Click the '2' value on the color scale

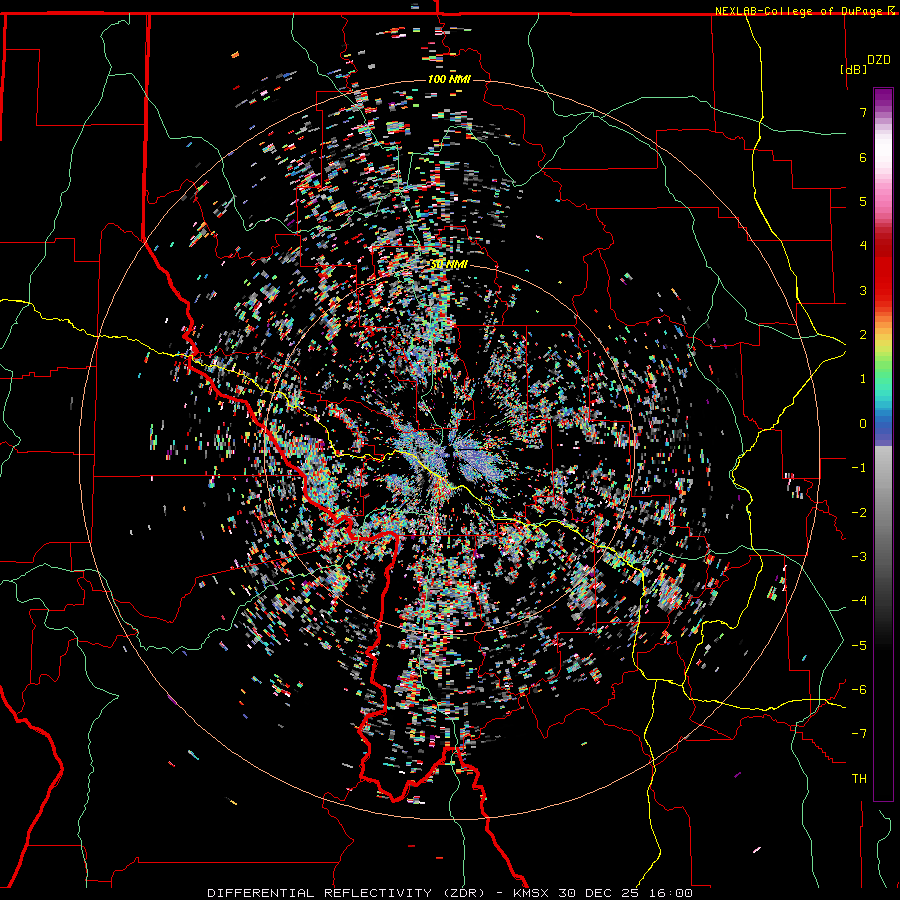(x=863, y=335)
